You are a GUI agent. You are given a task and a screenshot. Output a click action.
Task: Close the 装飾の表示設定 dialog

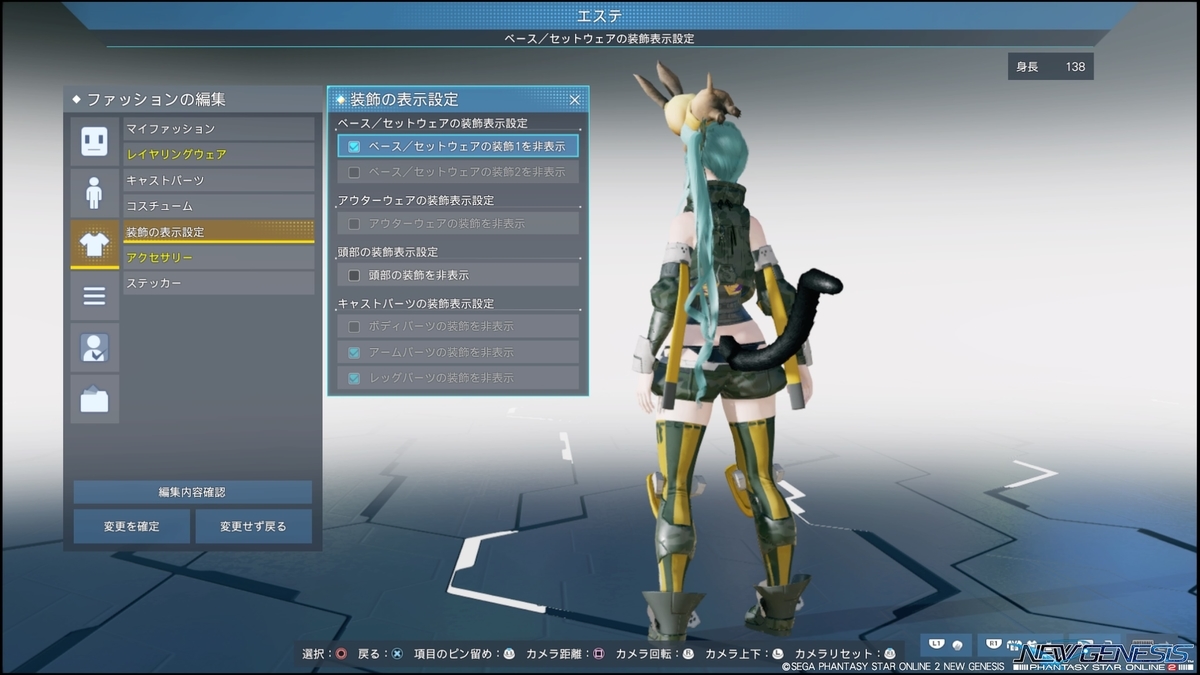575,100
